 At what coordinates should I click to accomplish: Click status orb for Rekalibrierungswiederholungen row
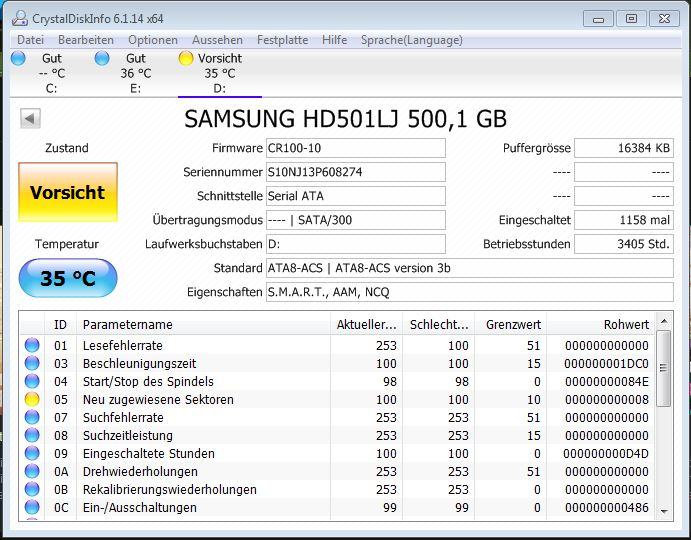tap(32, 489)
